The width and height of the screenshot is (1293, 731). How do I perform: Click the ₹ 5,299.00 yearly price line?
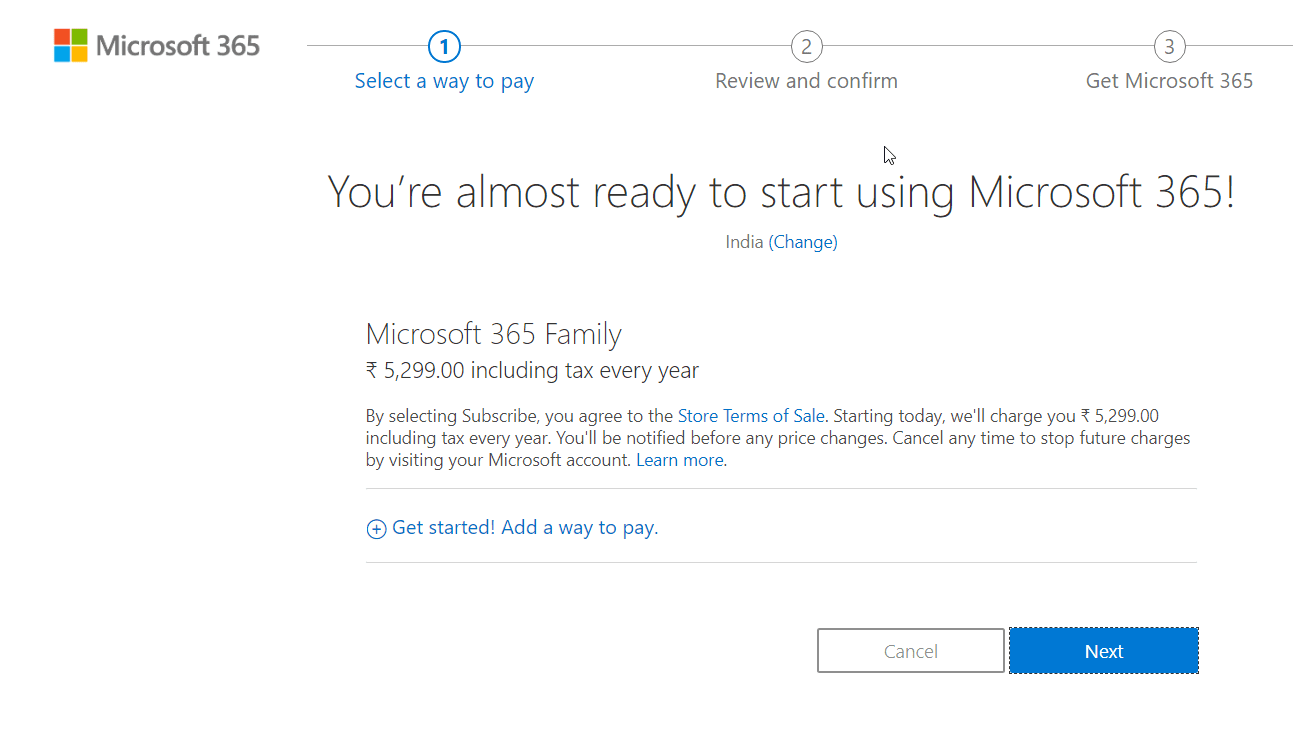(x=532, y=371)
